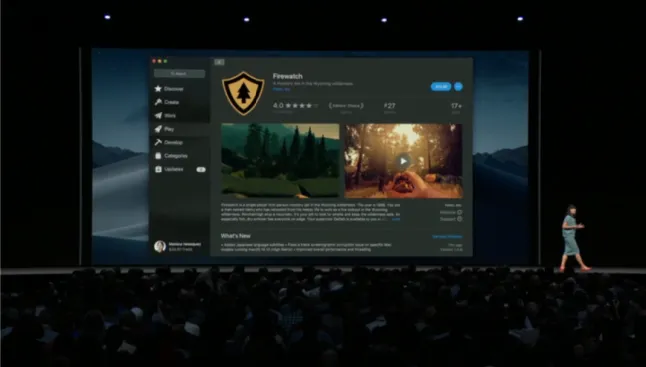
Task: Open the user account profile at sidebar bottom
Action: click(x=178, y=246)
